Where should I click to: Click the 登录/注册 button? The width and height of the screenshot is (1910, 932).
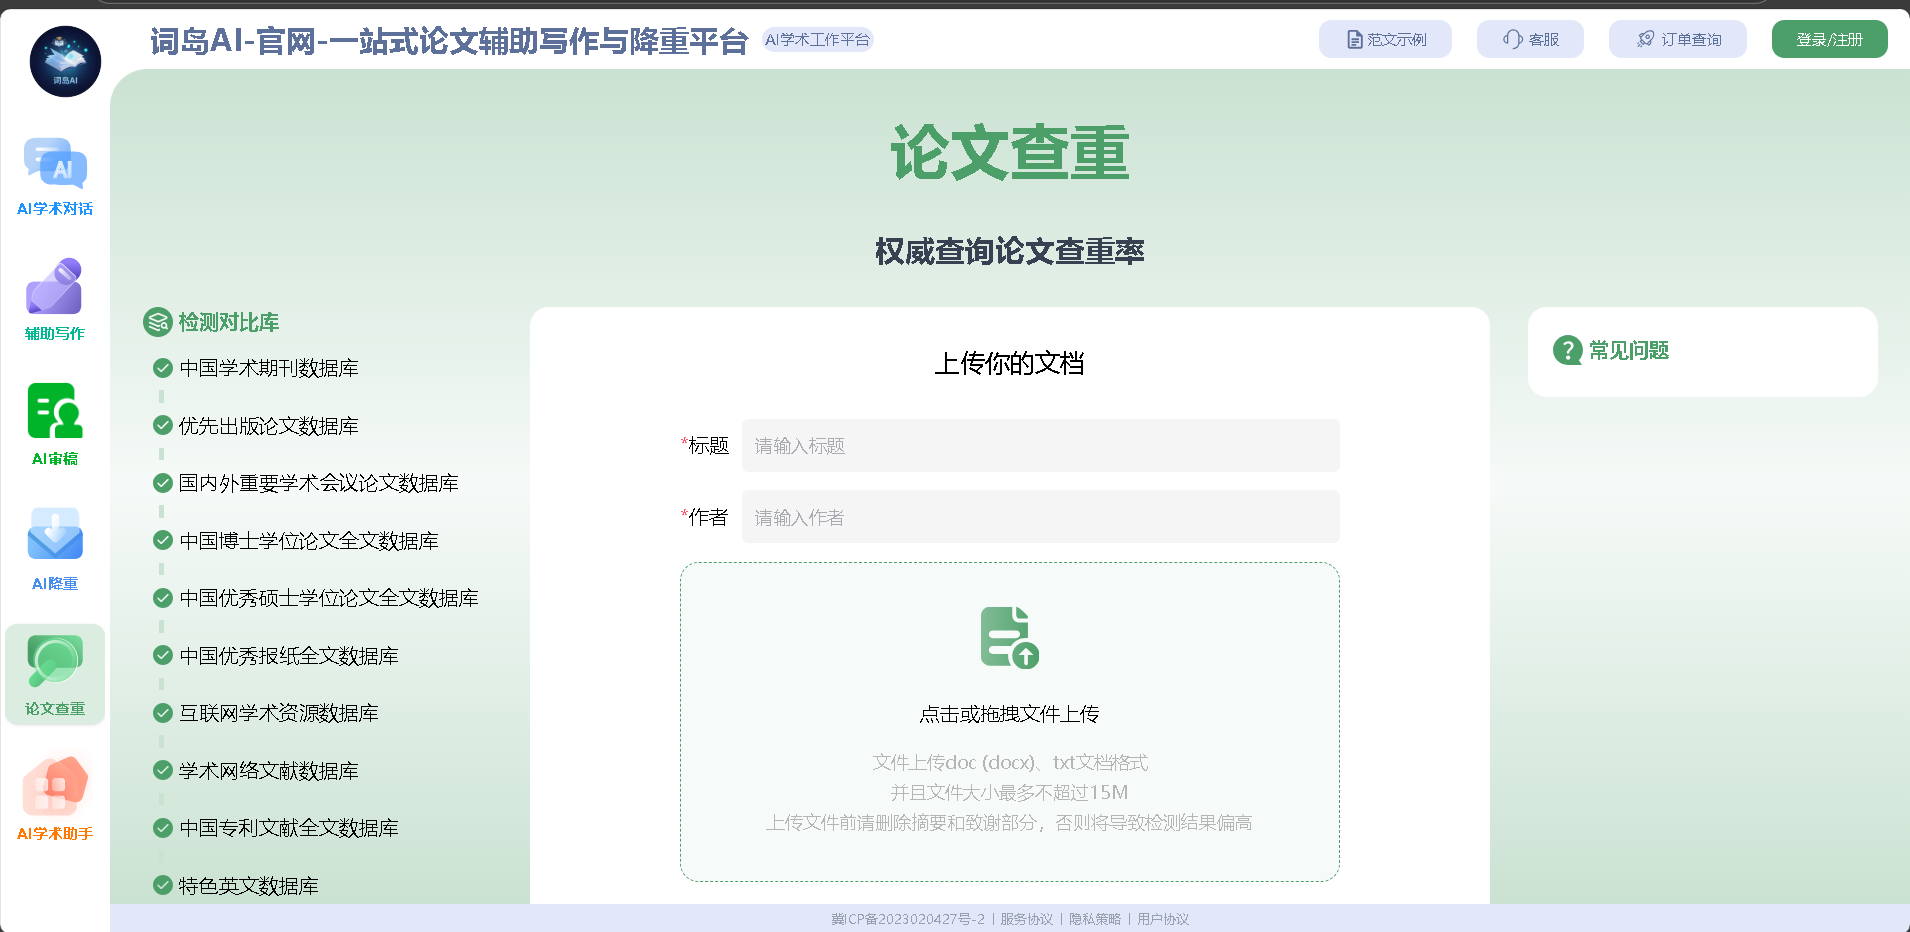pos(1829,39)
